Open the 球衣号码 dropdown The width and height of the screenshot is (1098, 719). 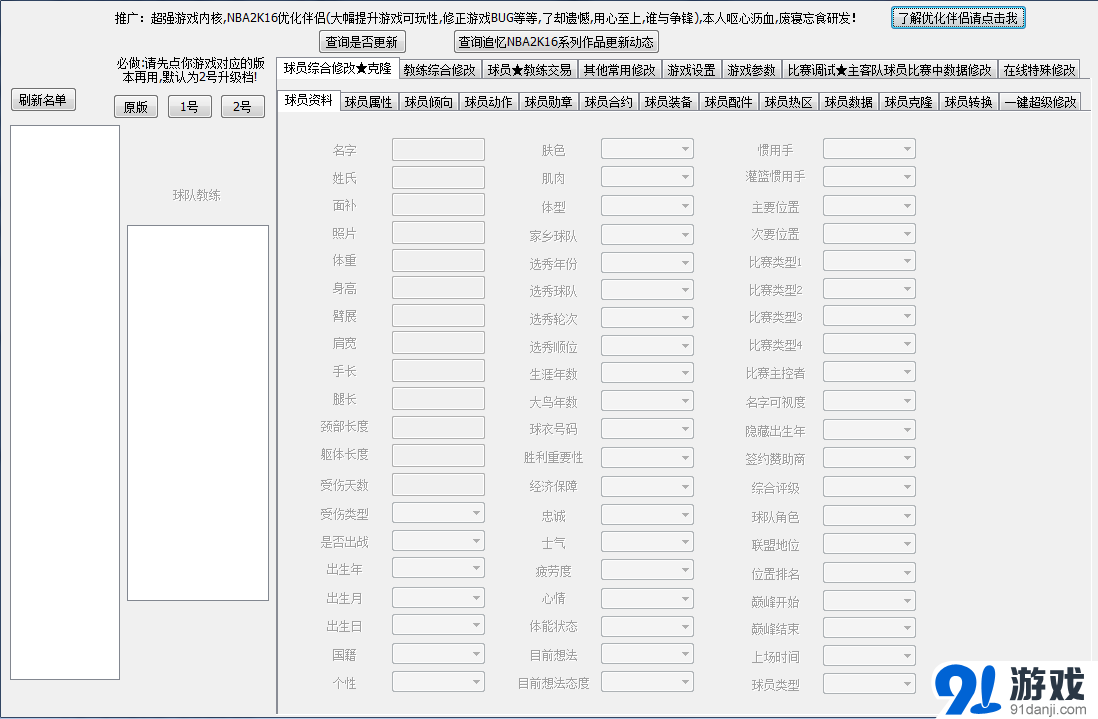[647, 428]
